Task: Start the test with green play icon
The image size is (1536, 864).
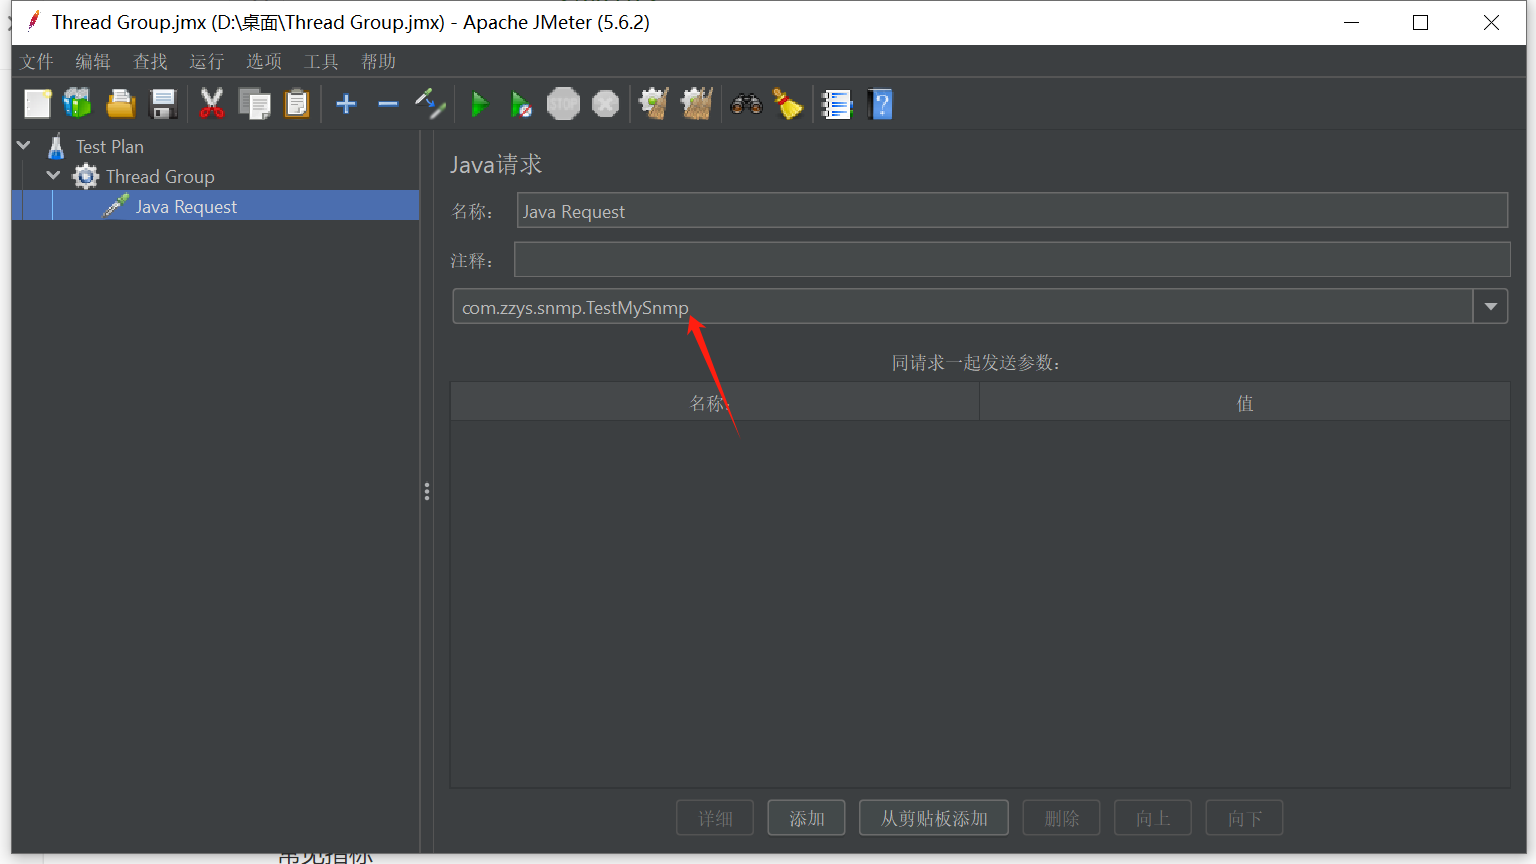Action: 480,104
